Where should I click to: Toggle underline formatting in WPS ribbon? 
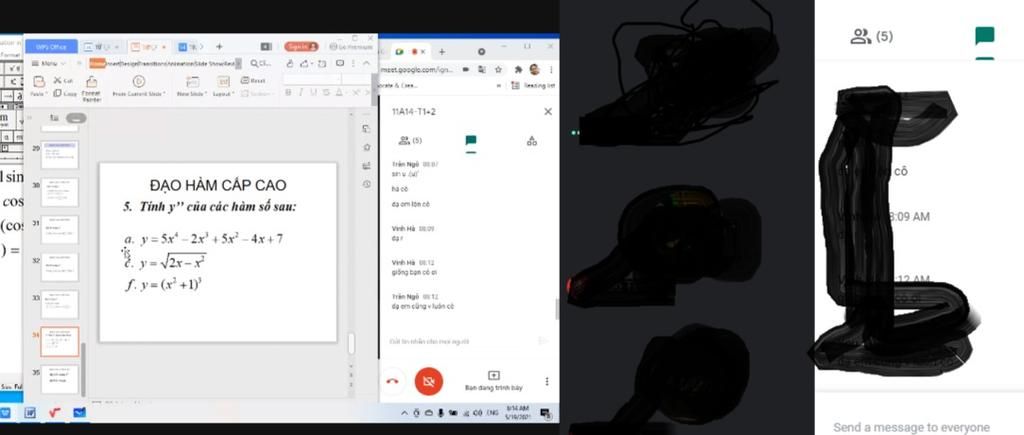click(x=312, y=93)
